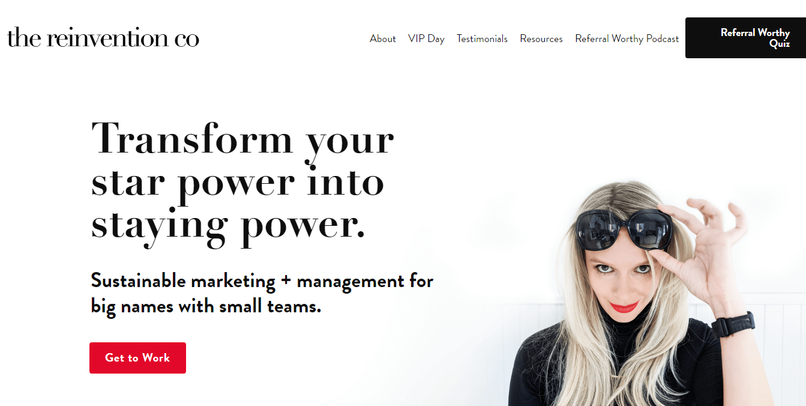806x406 pixels.
Task: Open the Resources nav link
Action: pos(541,39)
